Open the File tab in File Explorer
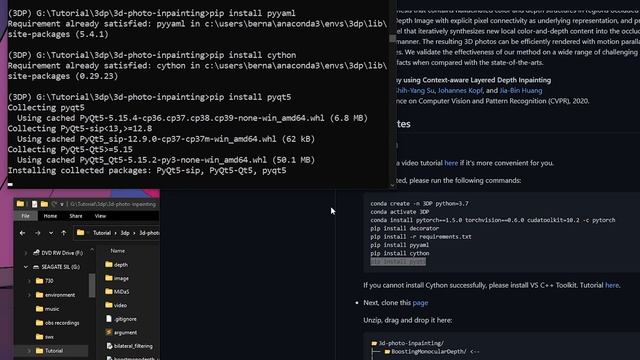Viewport: 640px width, 360px height. pos(25,216)
